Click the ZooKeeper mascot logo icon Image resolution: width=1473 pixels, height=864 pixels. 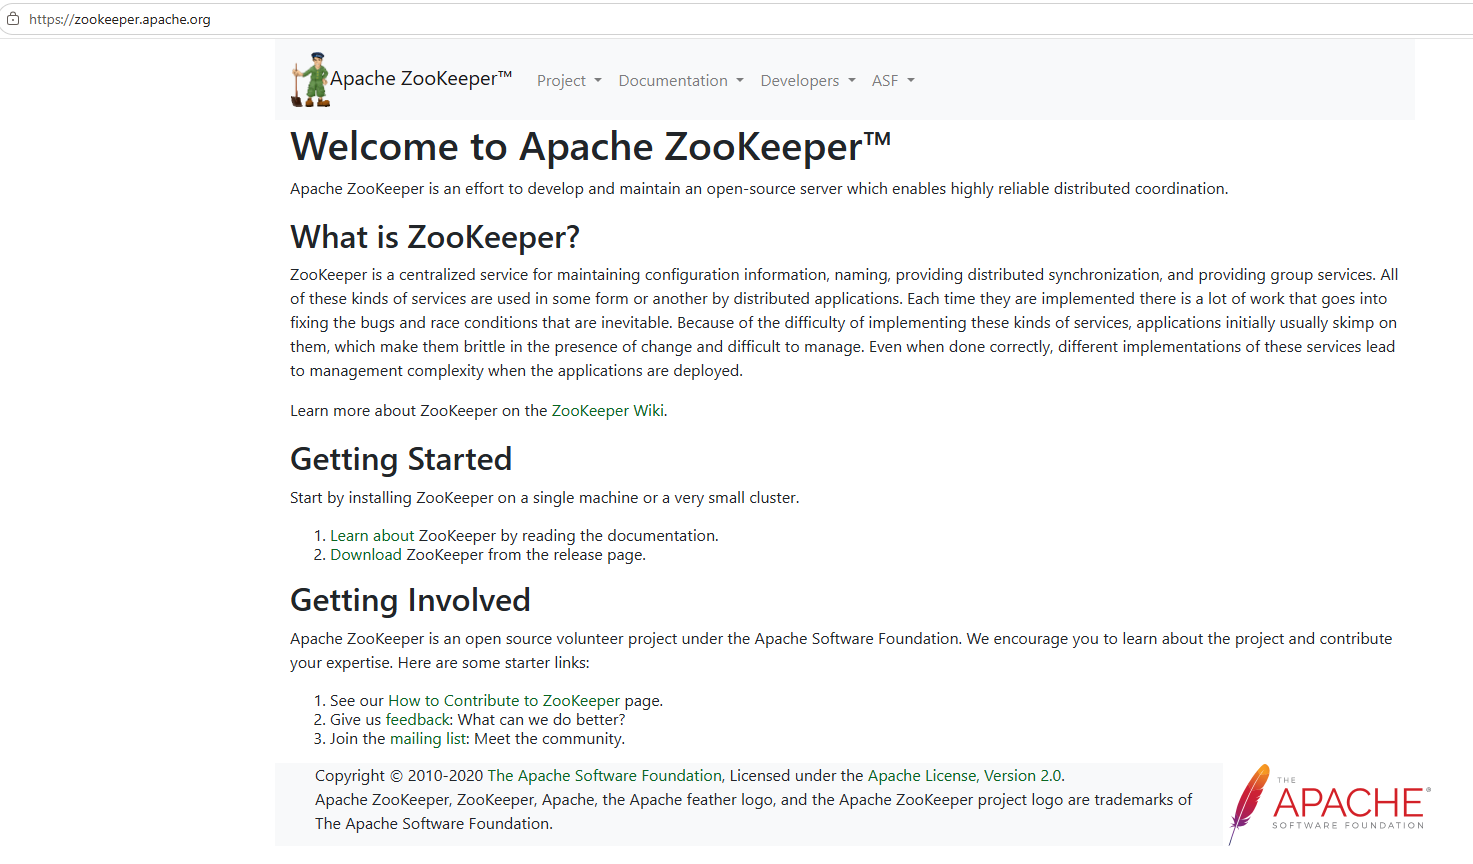pos(310,79)
